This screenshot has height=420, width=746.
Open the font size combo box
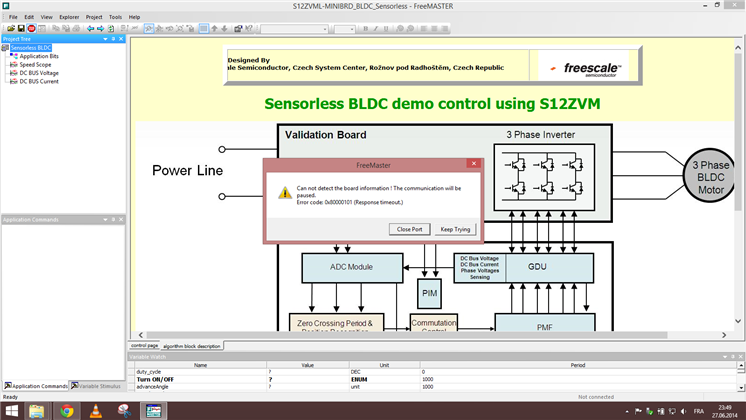pos(344,29)
